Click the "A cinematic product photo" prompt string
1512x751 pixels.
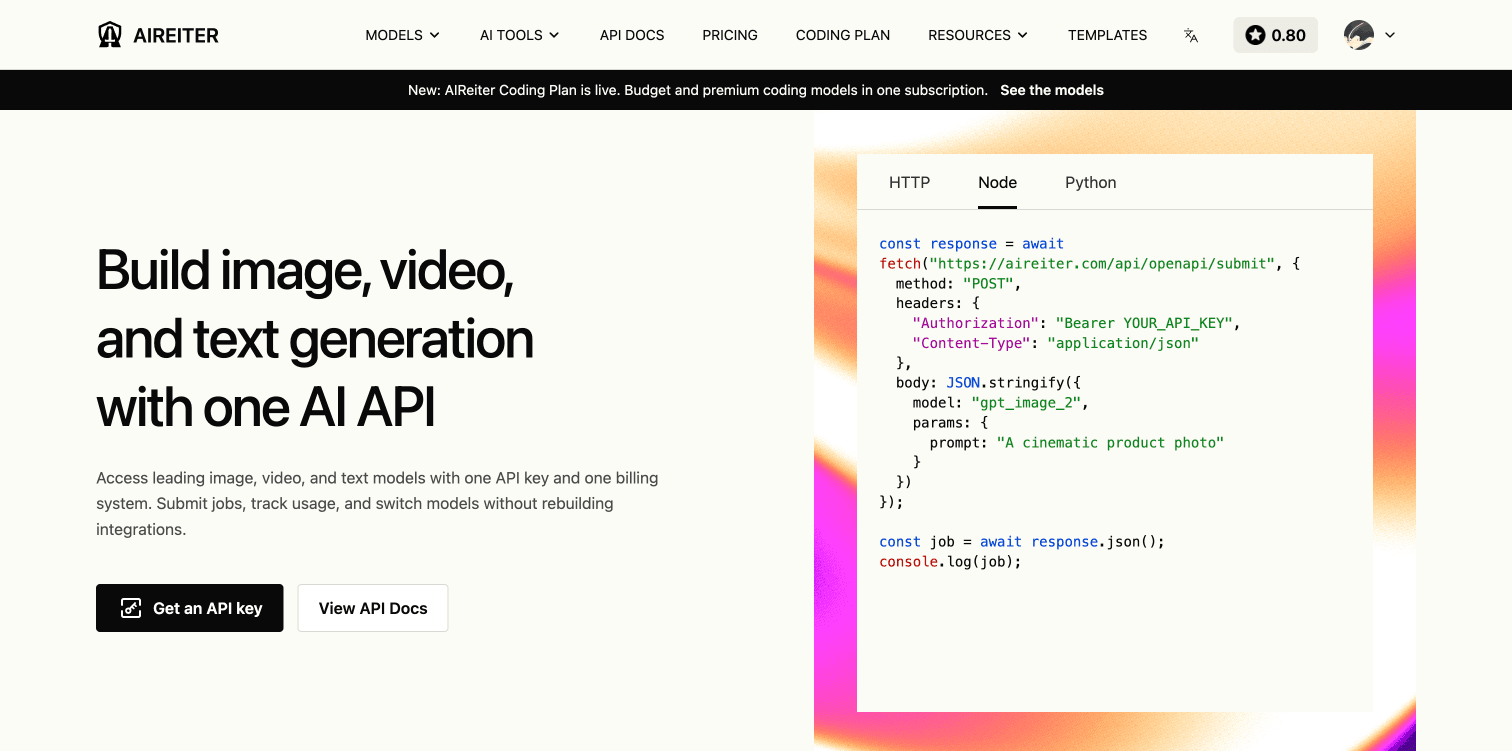pyautogui.click(x=1110, y=442)
